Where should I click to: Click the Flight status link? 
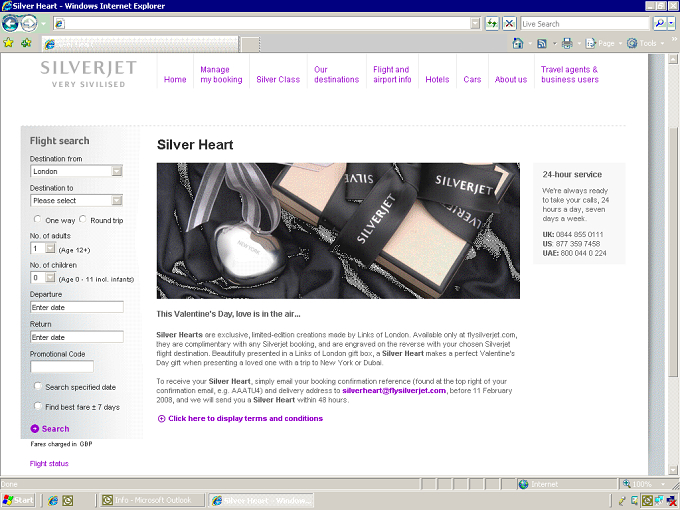pos(49,464)
